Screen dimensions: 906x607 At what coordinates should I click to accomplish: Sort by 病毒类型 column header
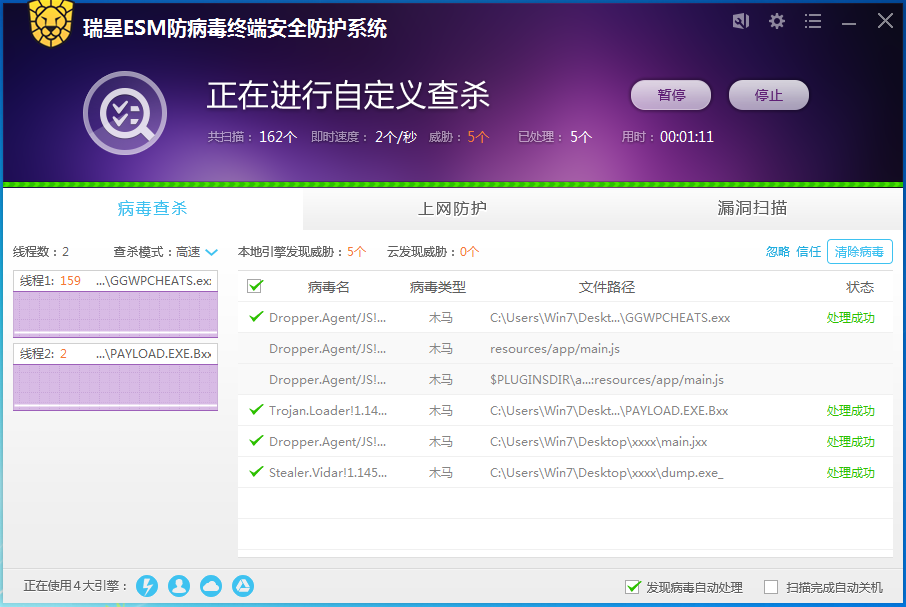pos(437,287)
